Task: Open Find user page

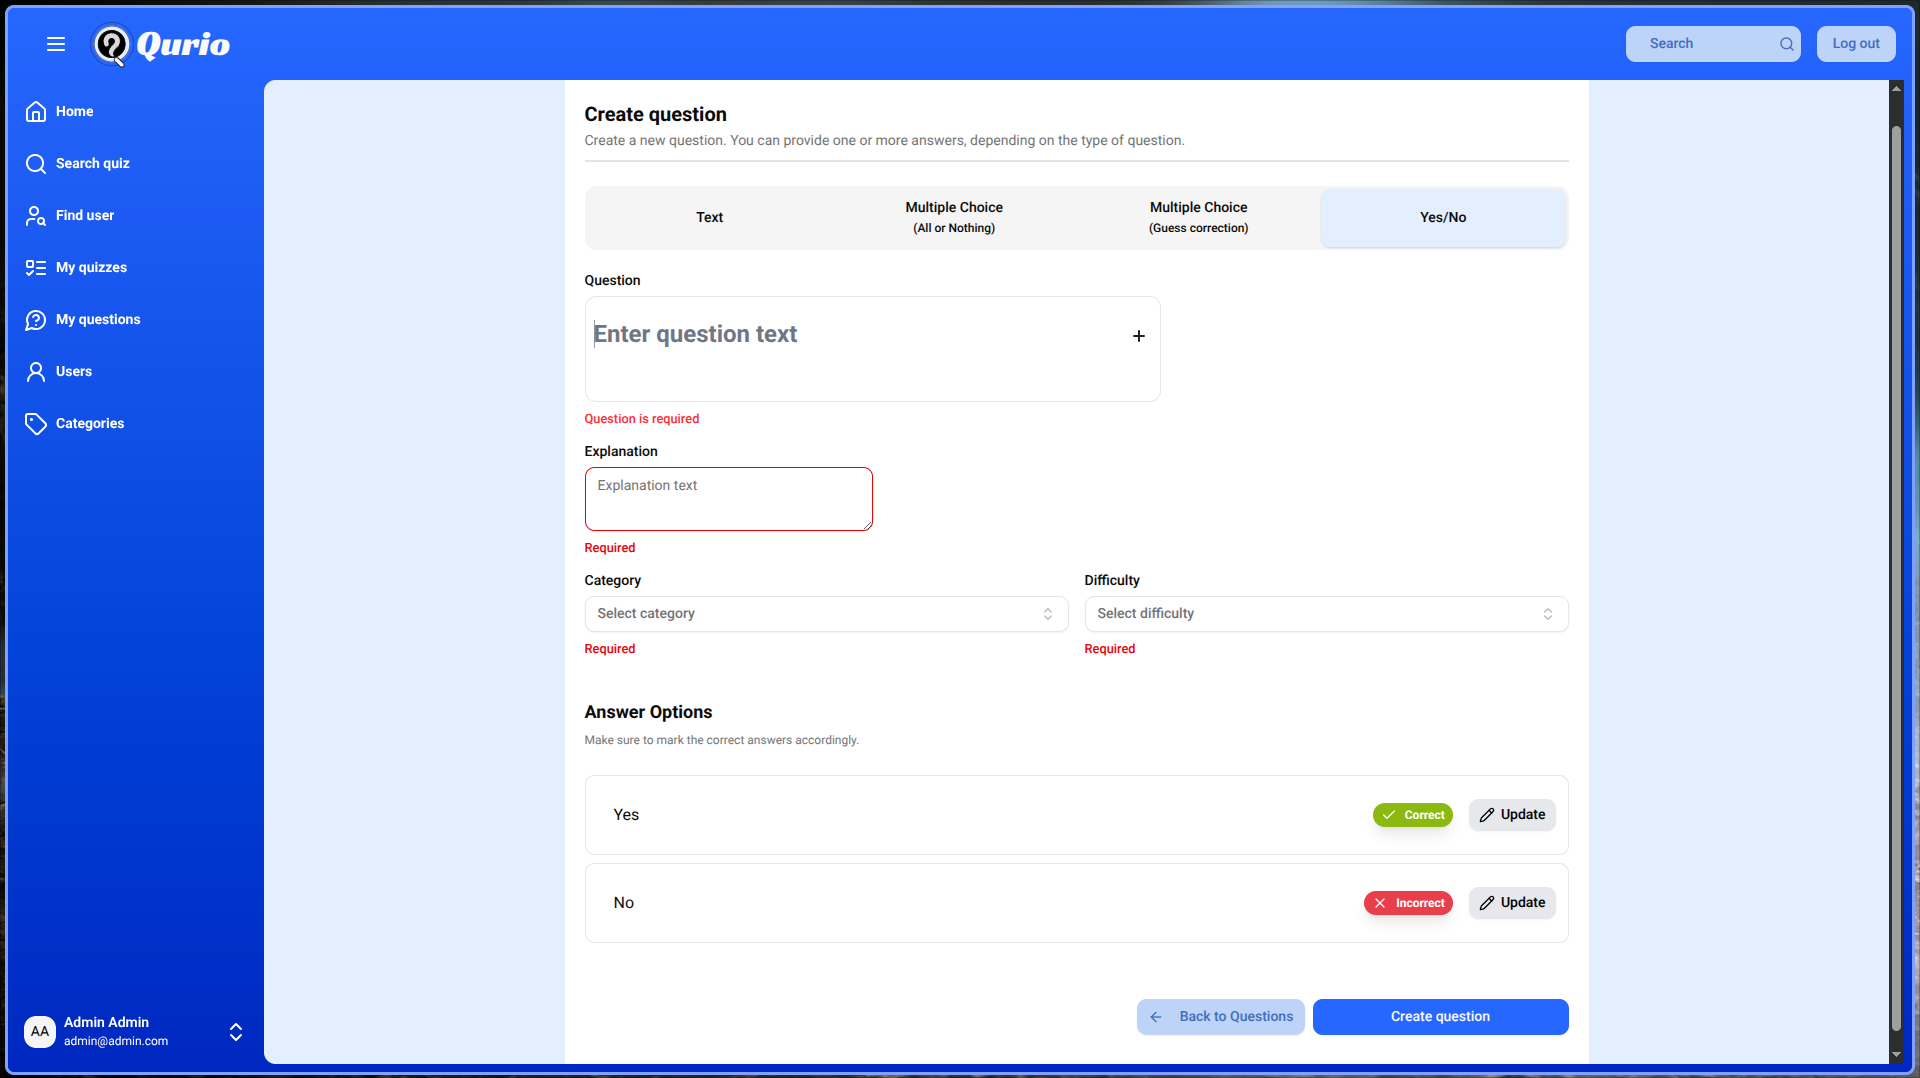Action: tap(85, 215)
